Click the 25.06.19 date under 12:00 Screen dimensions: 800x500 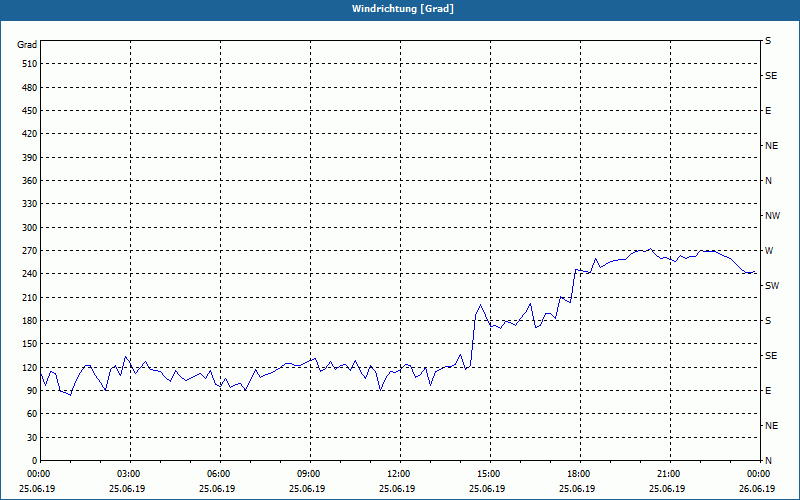click(397, 489)
